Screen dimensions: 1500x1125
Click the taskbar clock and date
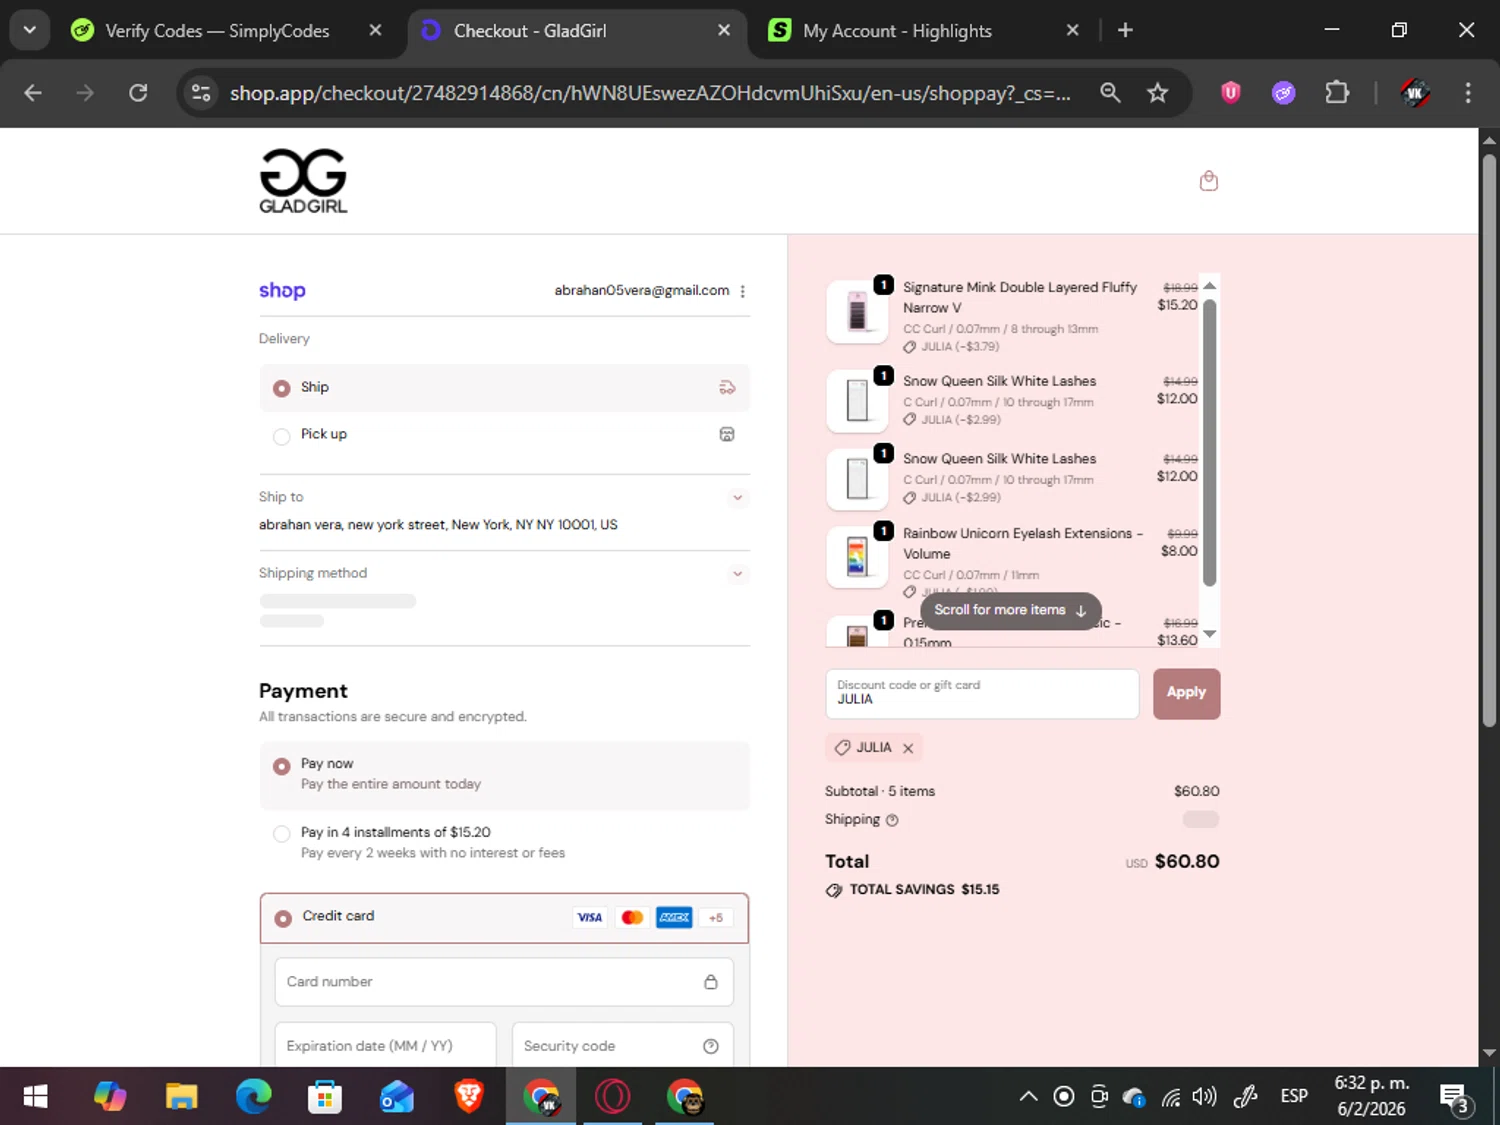pyautogui.click(x=1371, y=1097)
